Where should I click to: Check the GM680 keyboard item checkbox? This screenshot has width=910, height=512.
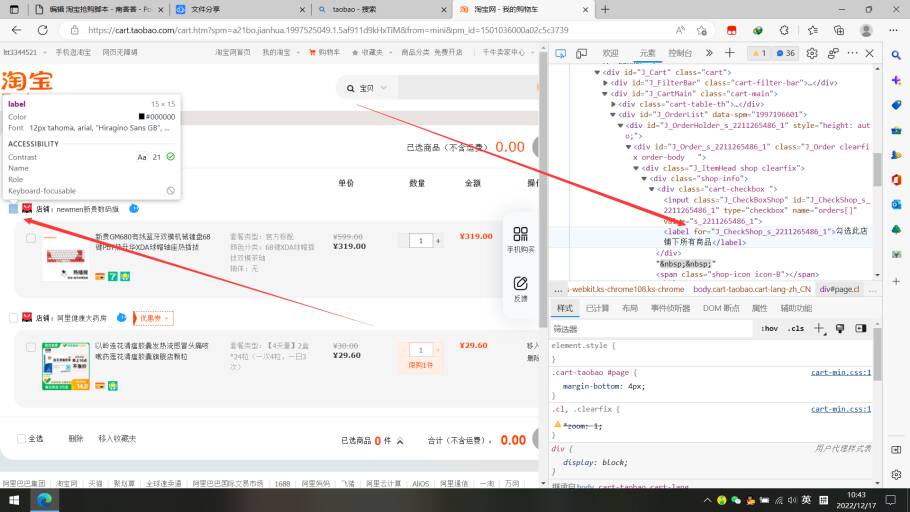[31, 238]
